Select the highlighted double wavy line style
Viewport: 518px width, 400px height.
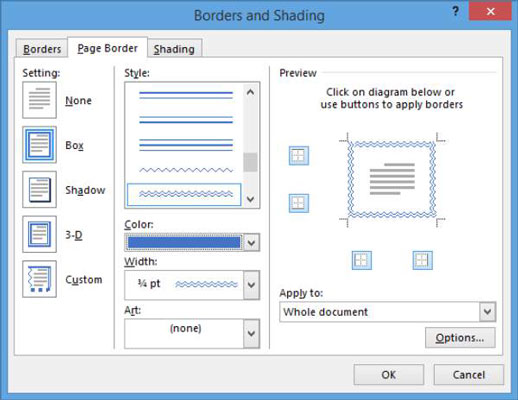pyautogui.click(x=184, y=194)
